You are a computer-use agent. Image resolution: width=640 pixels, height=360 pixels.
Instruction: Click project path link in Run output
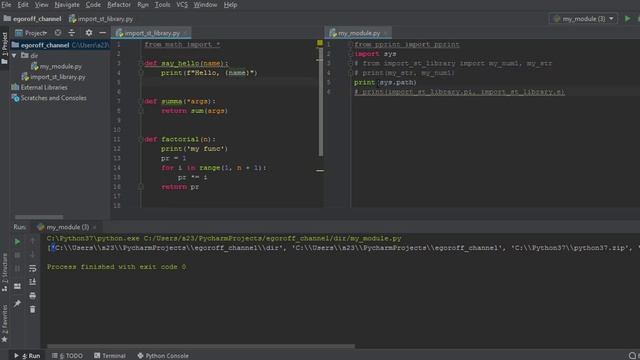click(273, 238)
